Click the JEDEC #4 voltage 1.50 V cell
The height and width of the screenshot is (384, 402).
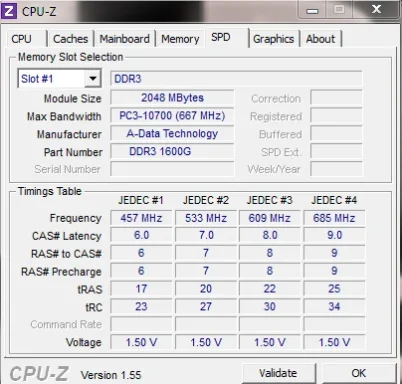coord(334,342)
